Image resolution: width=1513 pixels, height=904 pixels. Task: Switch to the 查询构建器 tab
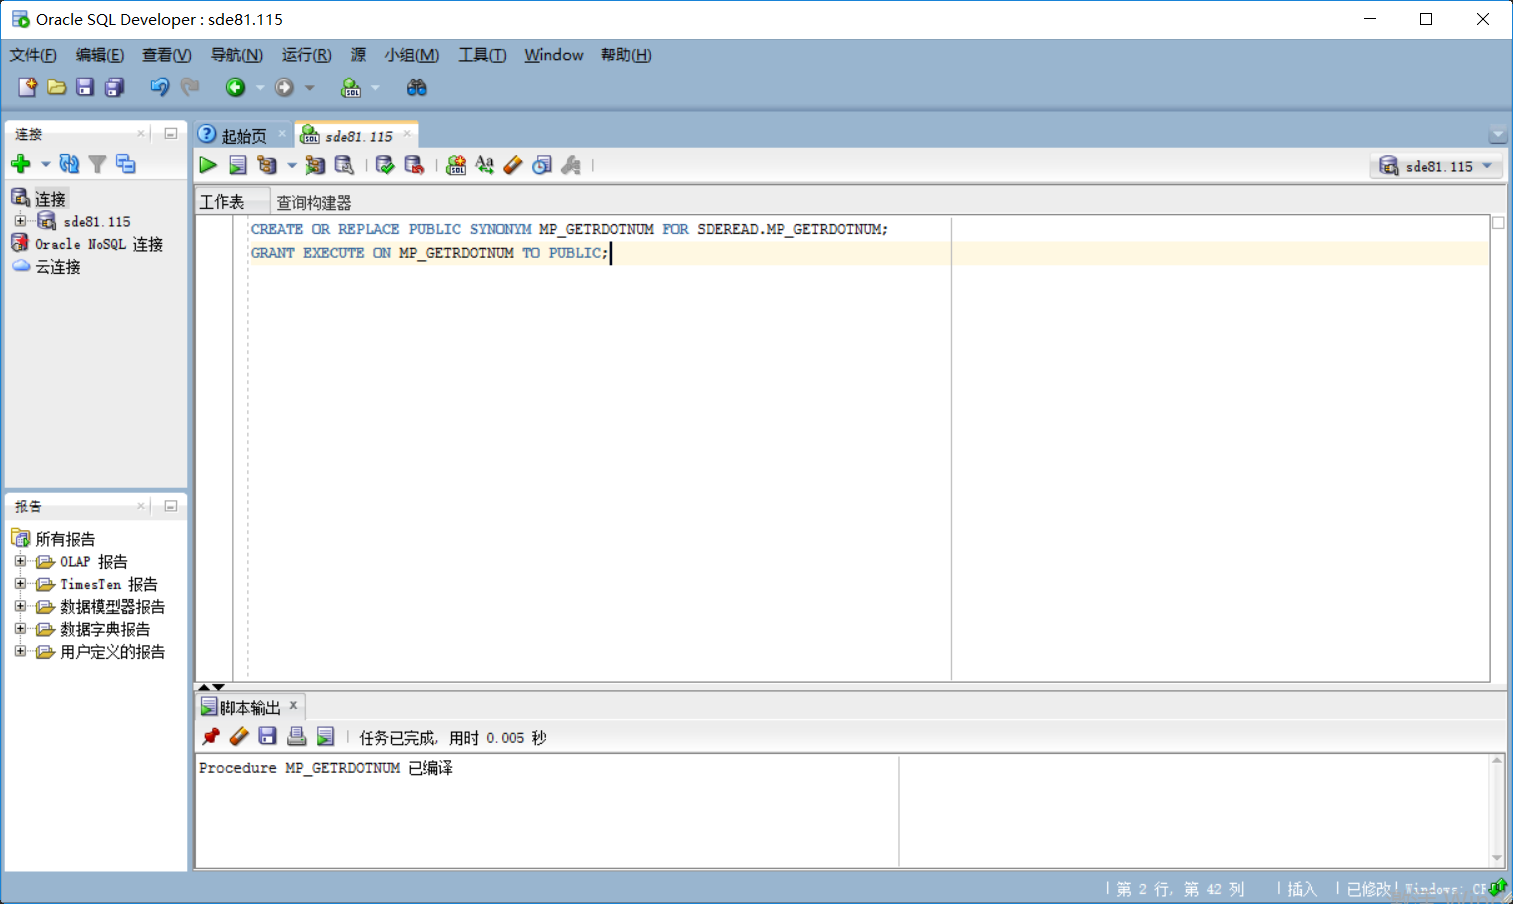[314, 202]
